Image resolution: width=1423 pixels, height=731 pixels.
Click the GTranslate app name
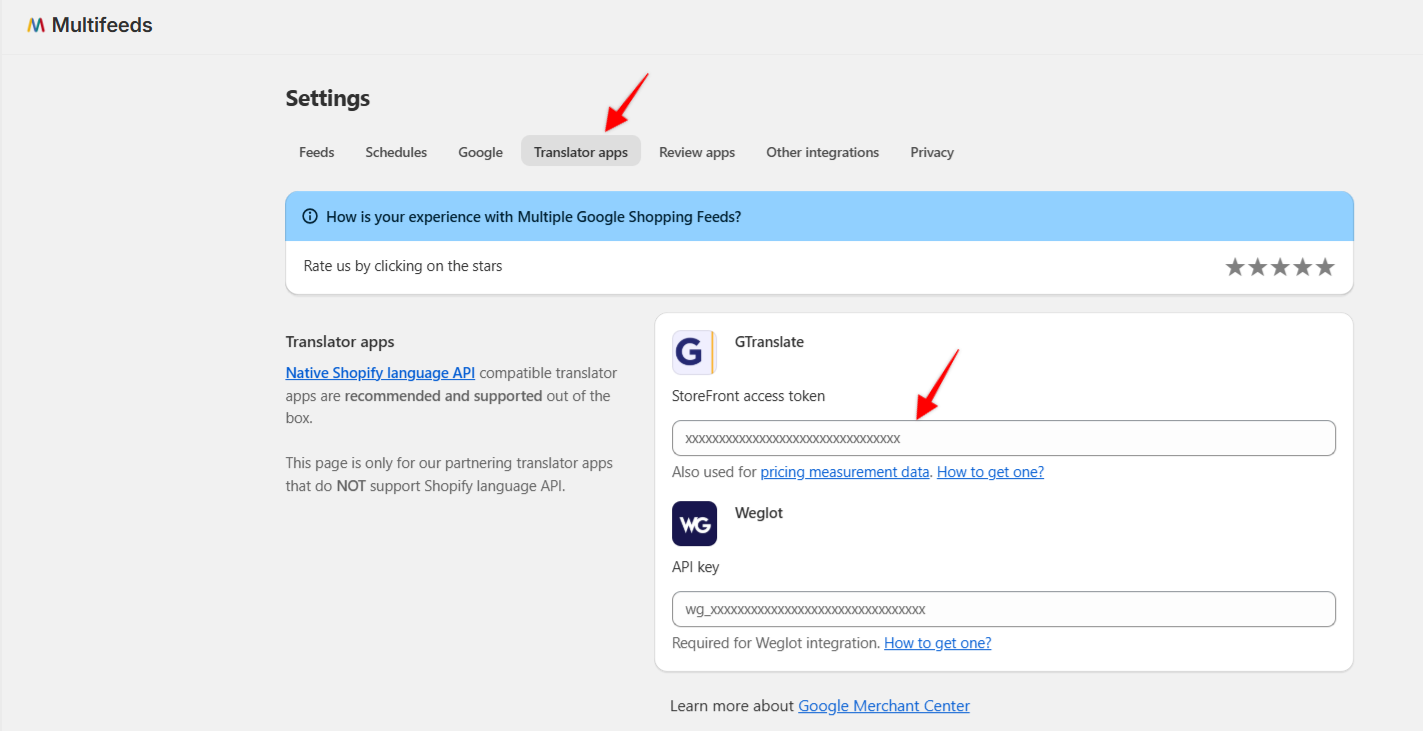point(769,342)
